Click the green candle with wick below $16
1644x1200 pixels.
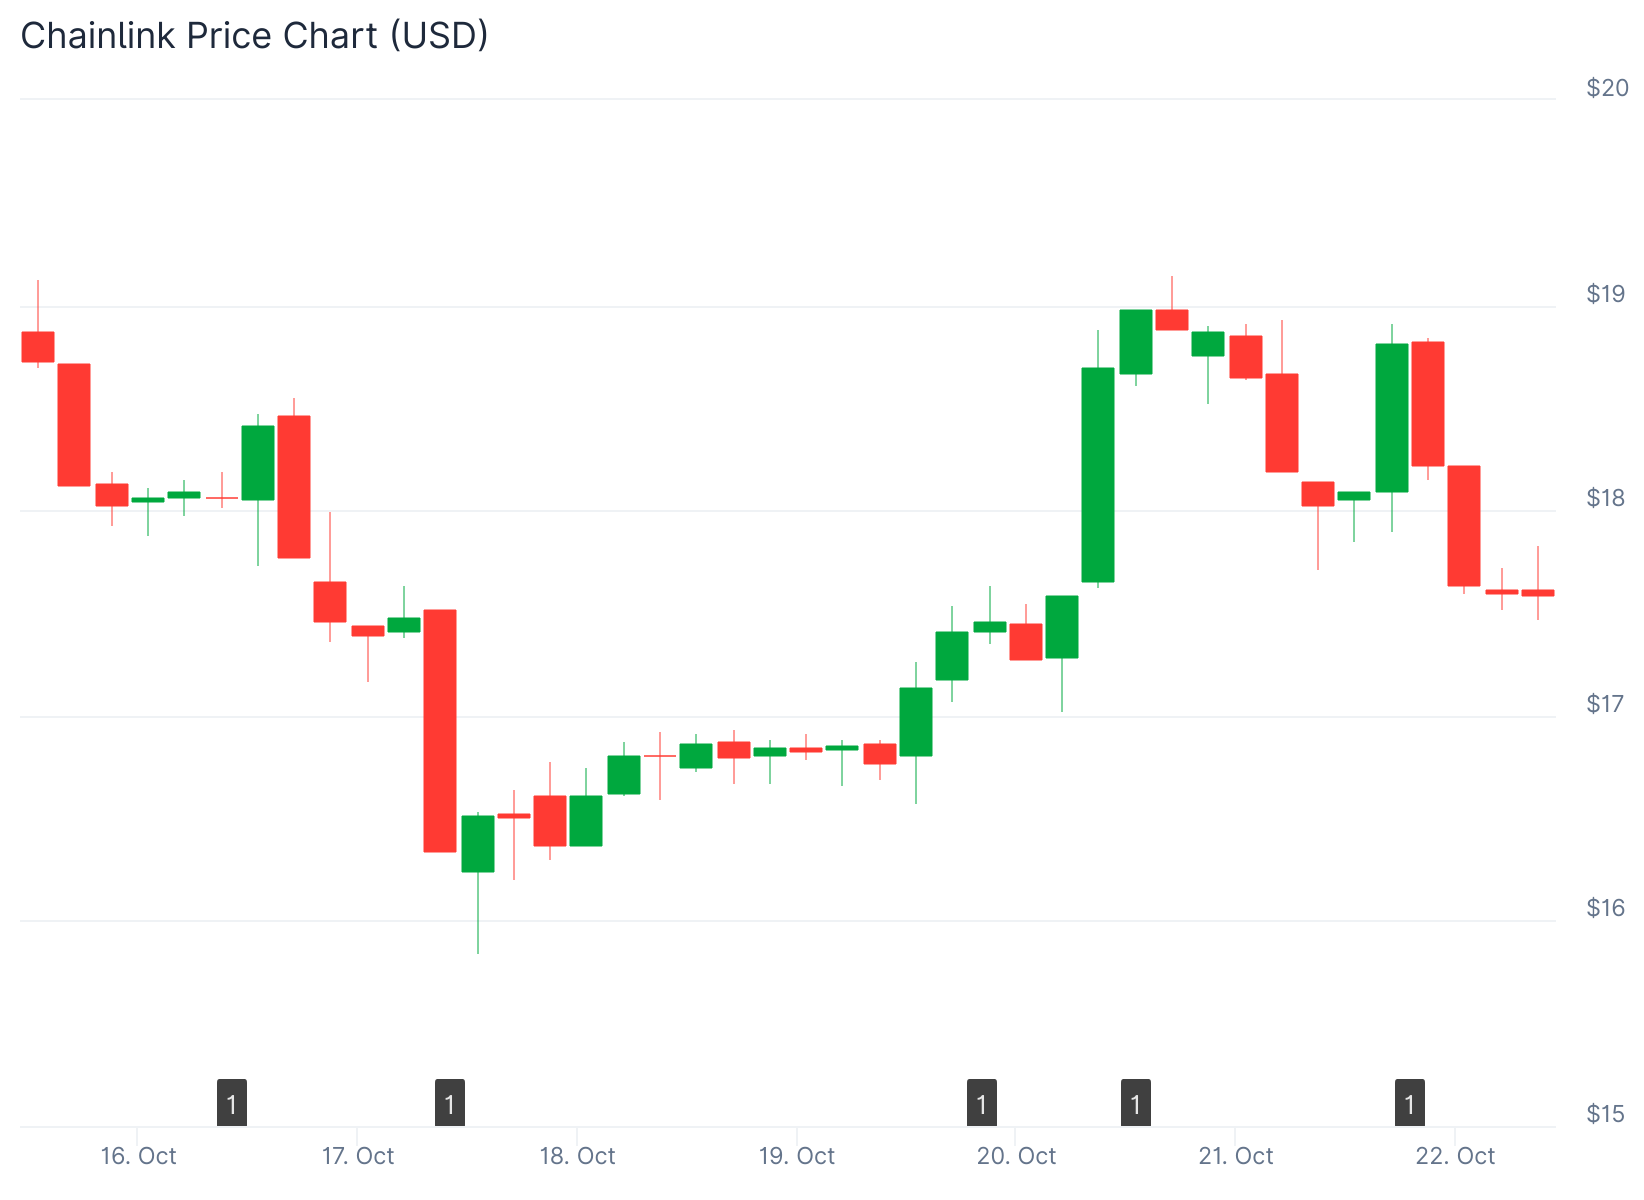(478, 844)
